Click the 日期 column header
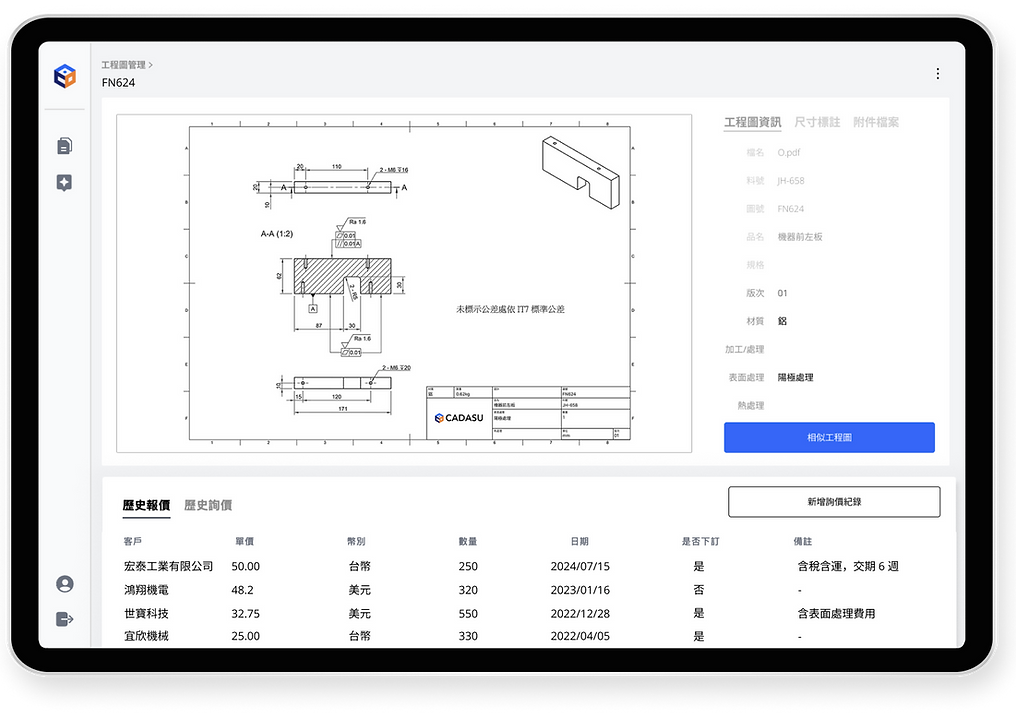This screenshot has height=718, width=1016. (x=579, y=541)
